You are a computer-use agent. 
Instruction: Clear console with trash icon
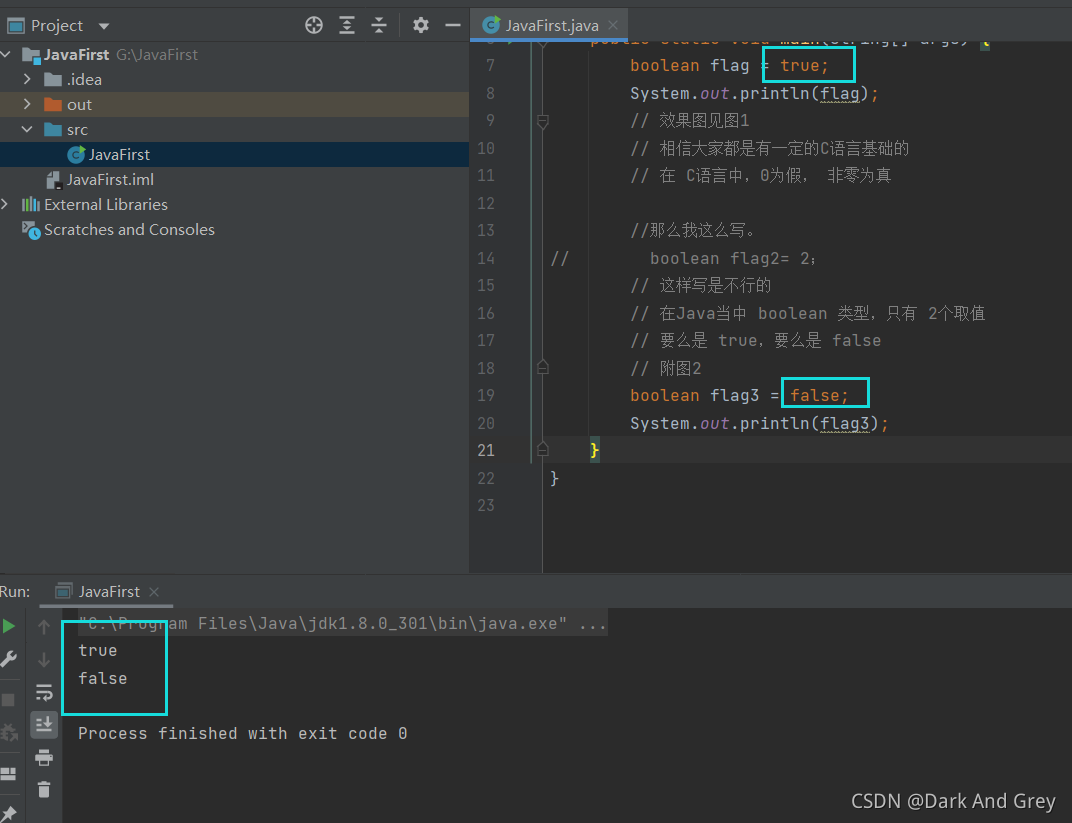coord(44,790)
